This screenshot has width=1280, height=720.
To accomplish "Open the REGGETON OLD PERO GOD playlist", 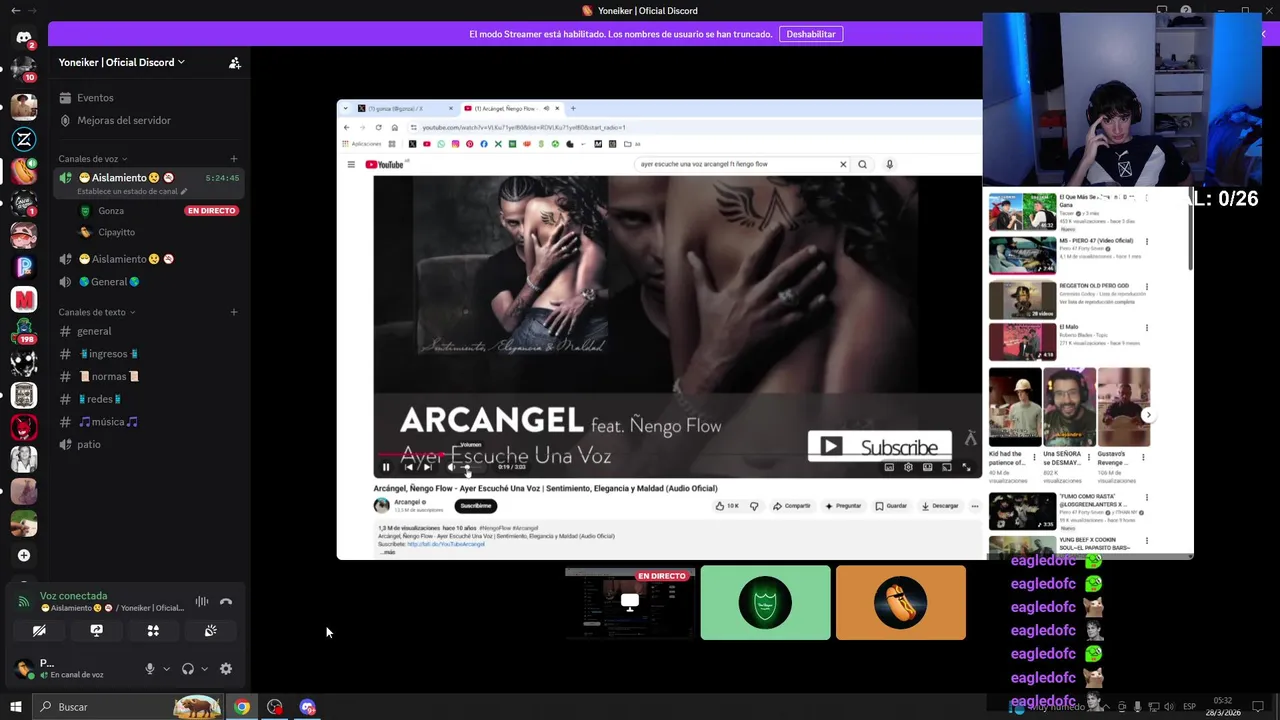I will coord(1069,300).
